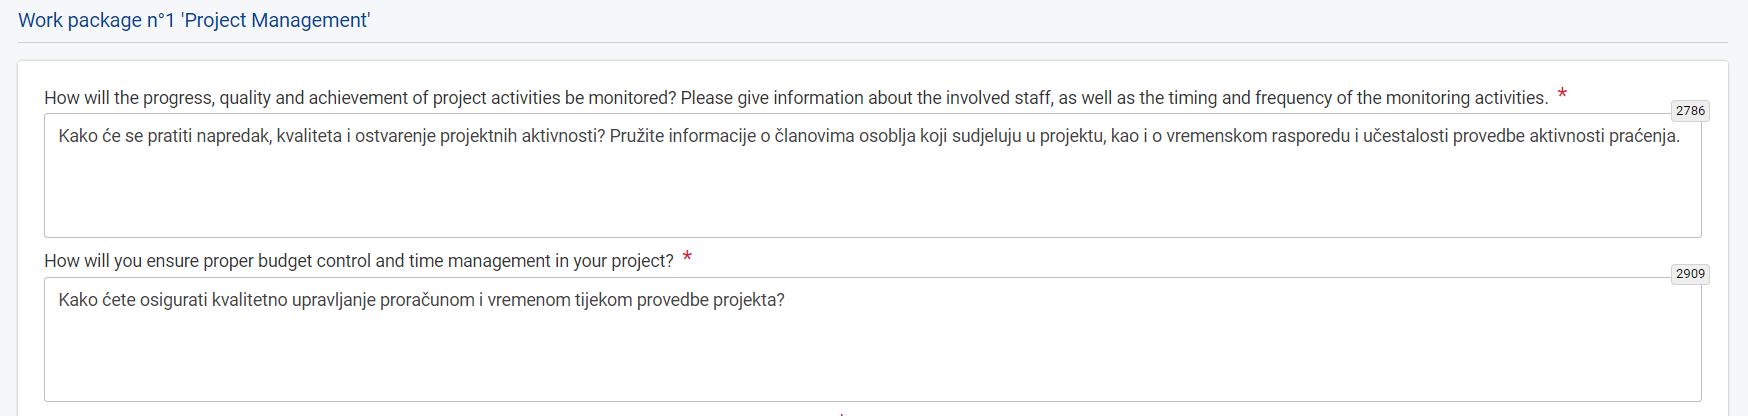This screenshot has width=1748, height=416.
Task: Click the 2786 remaining characters counter
Action: [x=1690, y=111]
